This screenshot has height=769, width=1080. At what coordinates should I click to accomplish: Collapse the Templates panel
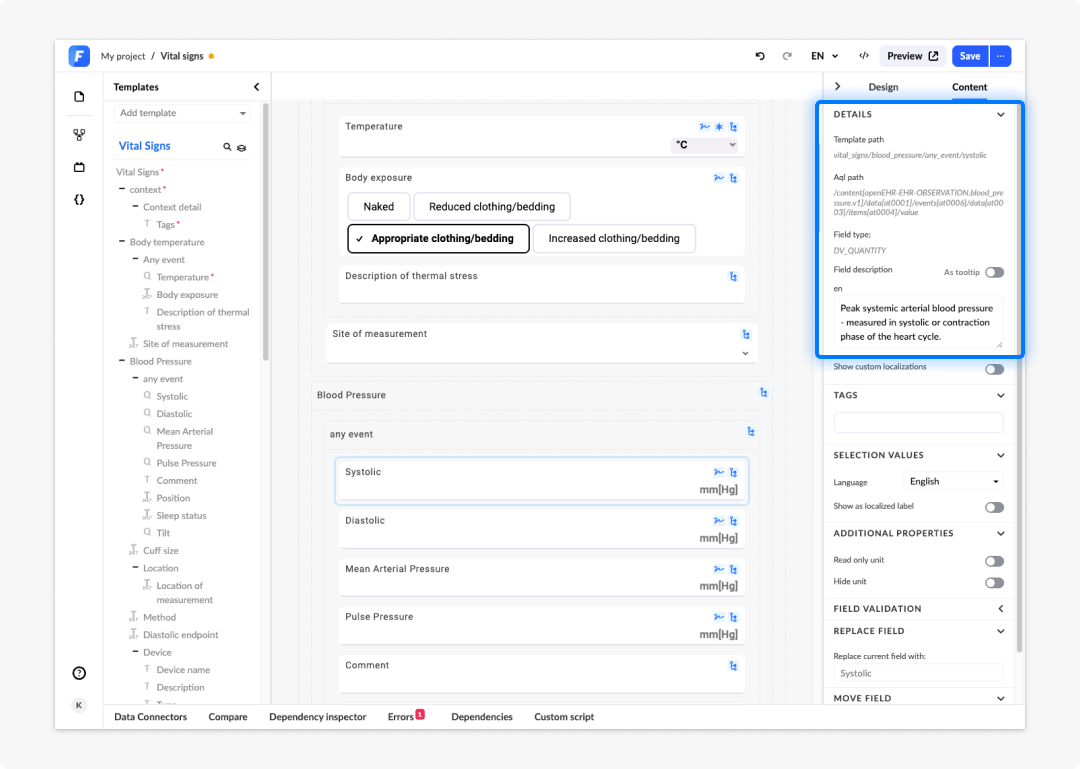pos(257,87)
